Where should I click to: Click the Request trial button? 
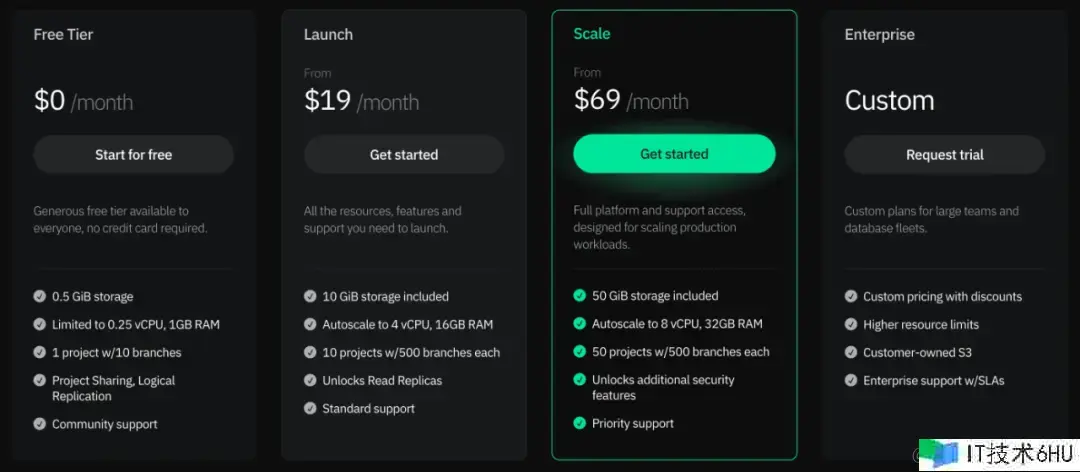944,155
